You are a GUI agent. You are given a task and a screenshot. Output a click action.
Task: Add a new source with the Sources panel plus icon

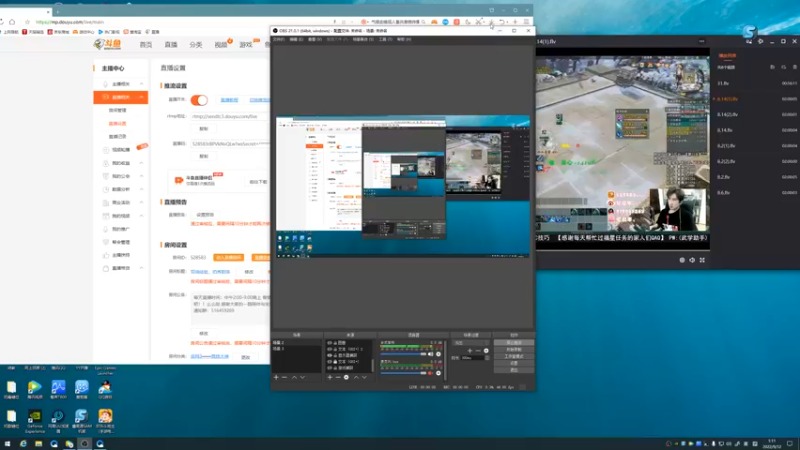tap(330, 377)
